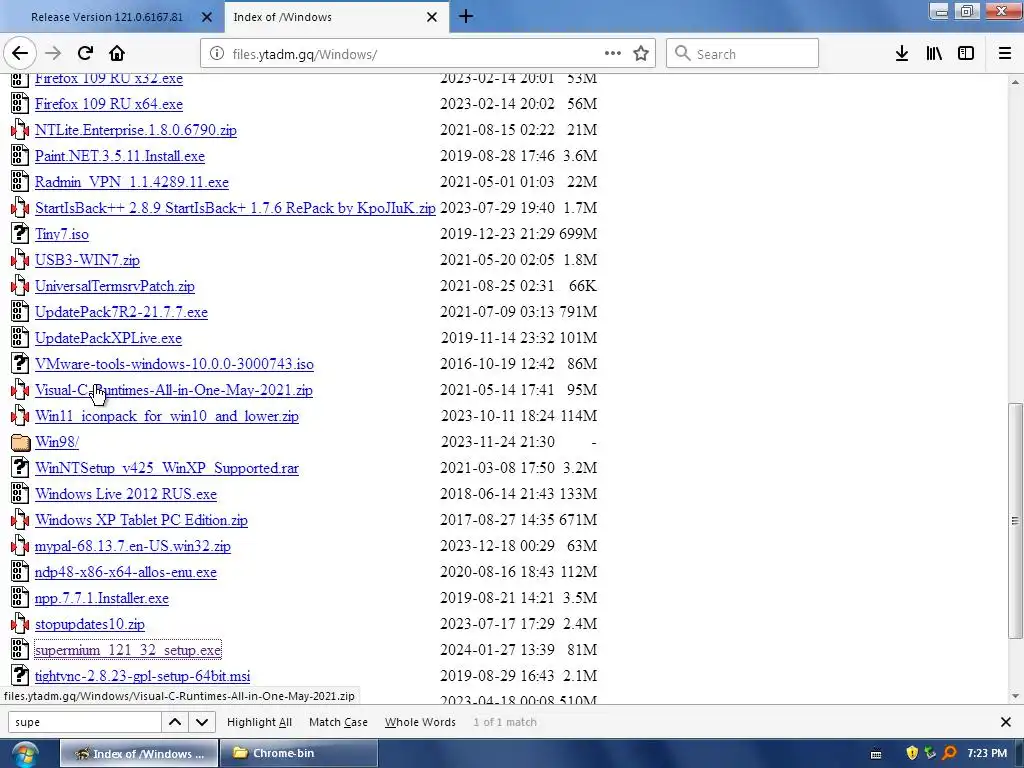
Task: Reload the current page
Action: [85, 54]
